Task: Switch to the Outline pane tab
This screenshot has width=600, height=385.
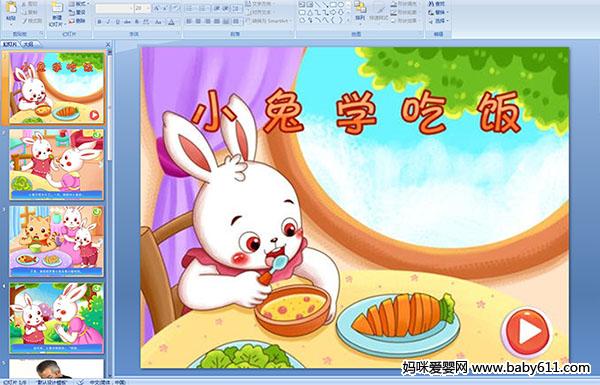Action: pos(28,44)
